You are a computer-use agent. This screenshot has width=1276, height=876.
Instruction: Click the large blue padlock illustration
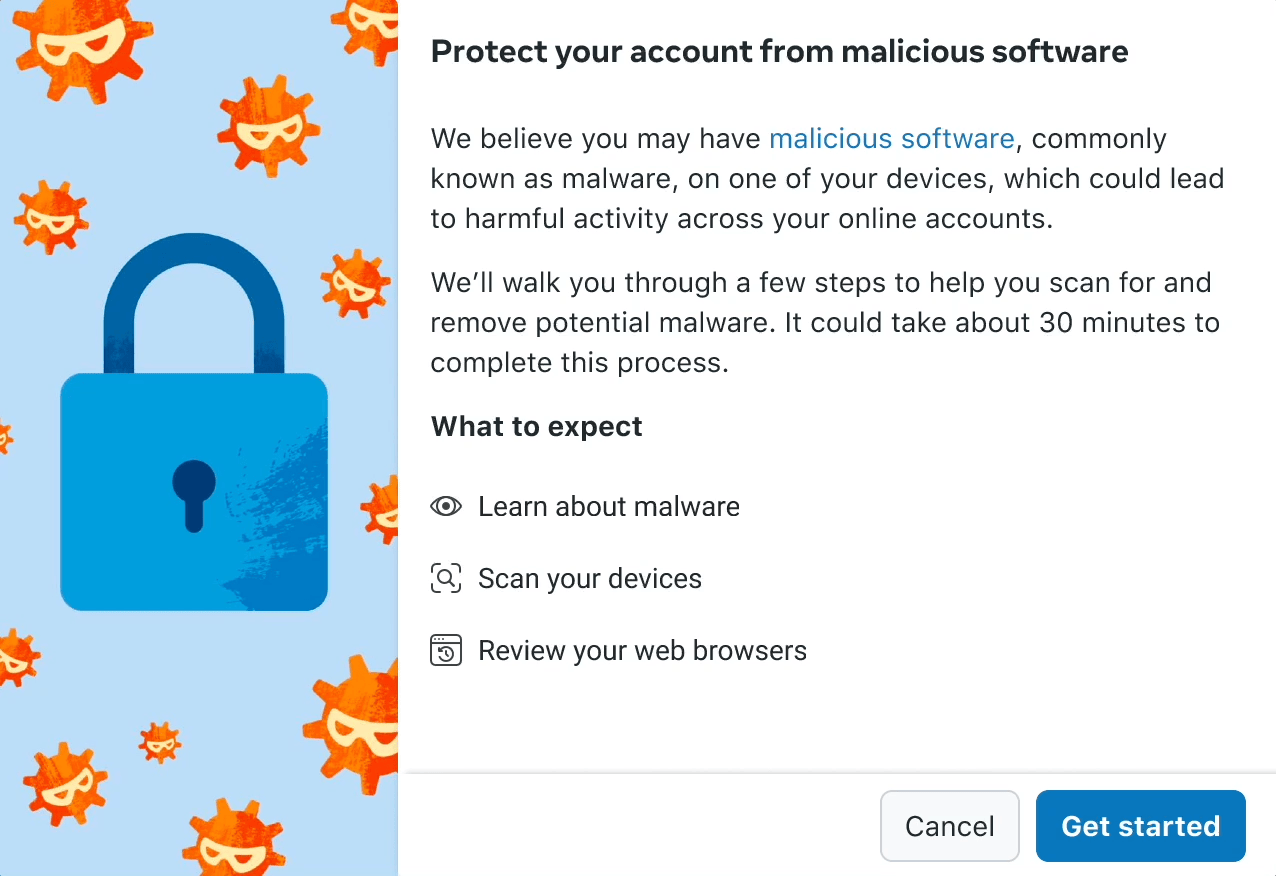click(194, 490)
